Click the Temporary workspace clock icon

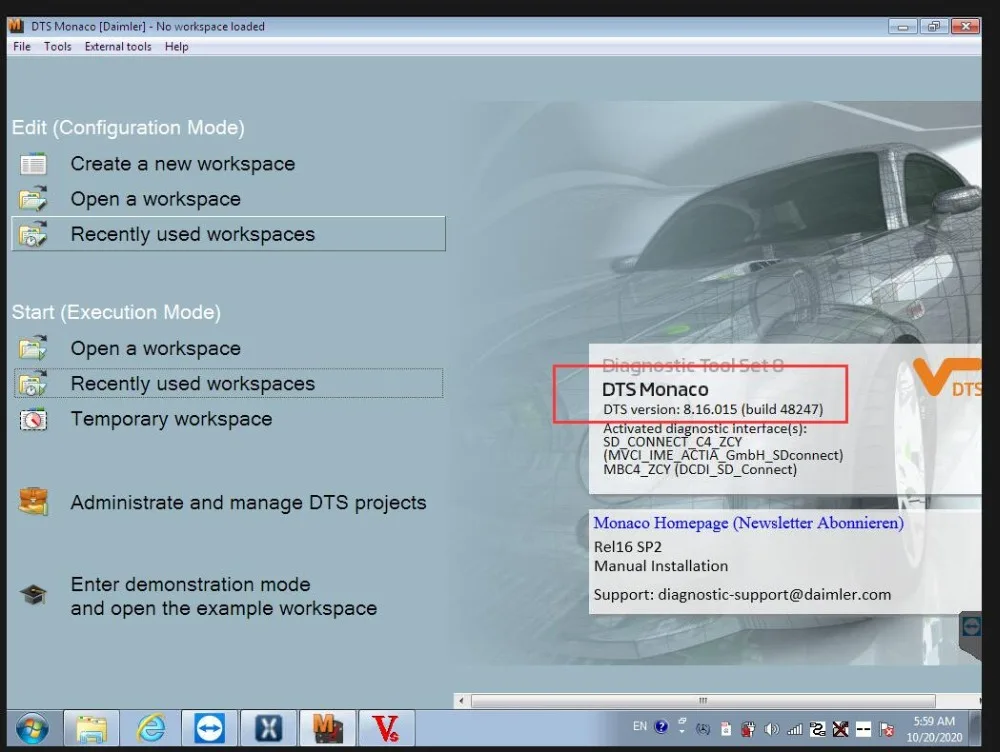coord(33,419)
